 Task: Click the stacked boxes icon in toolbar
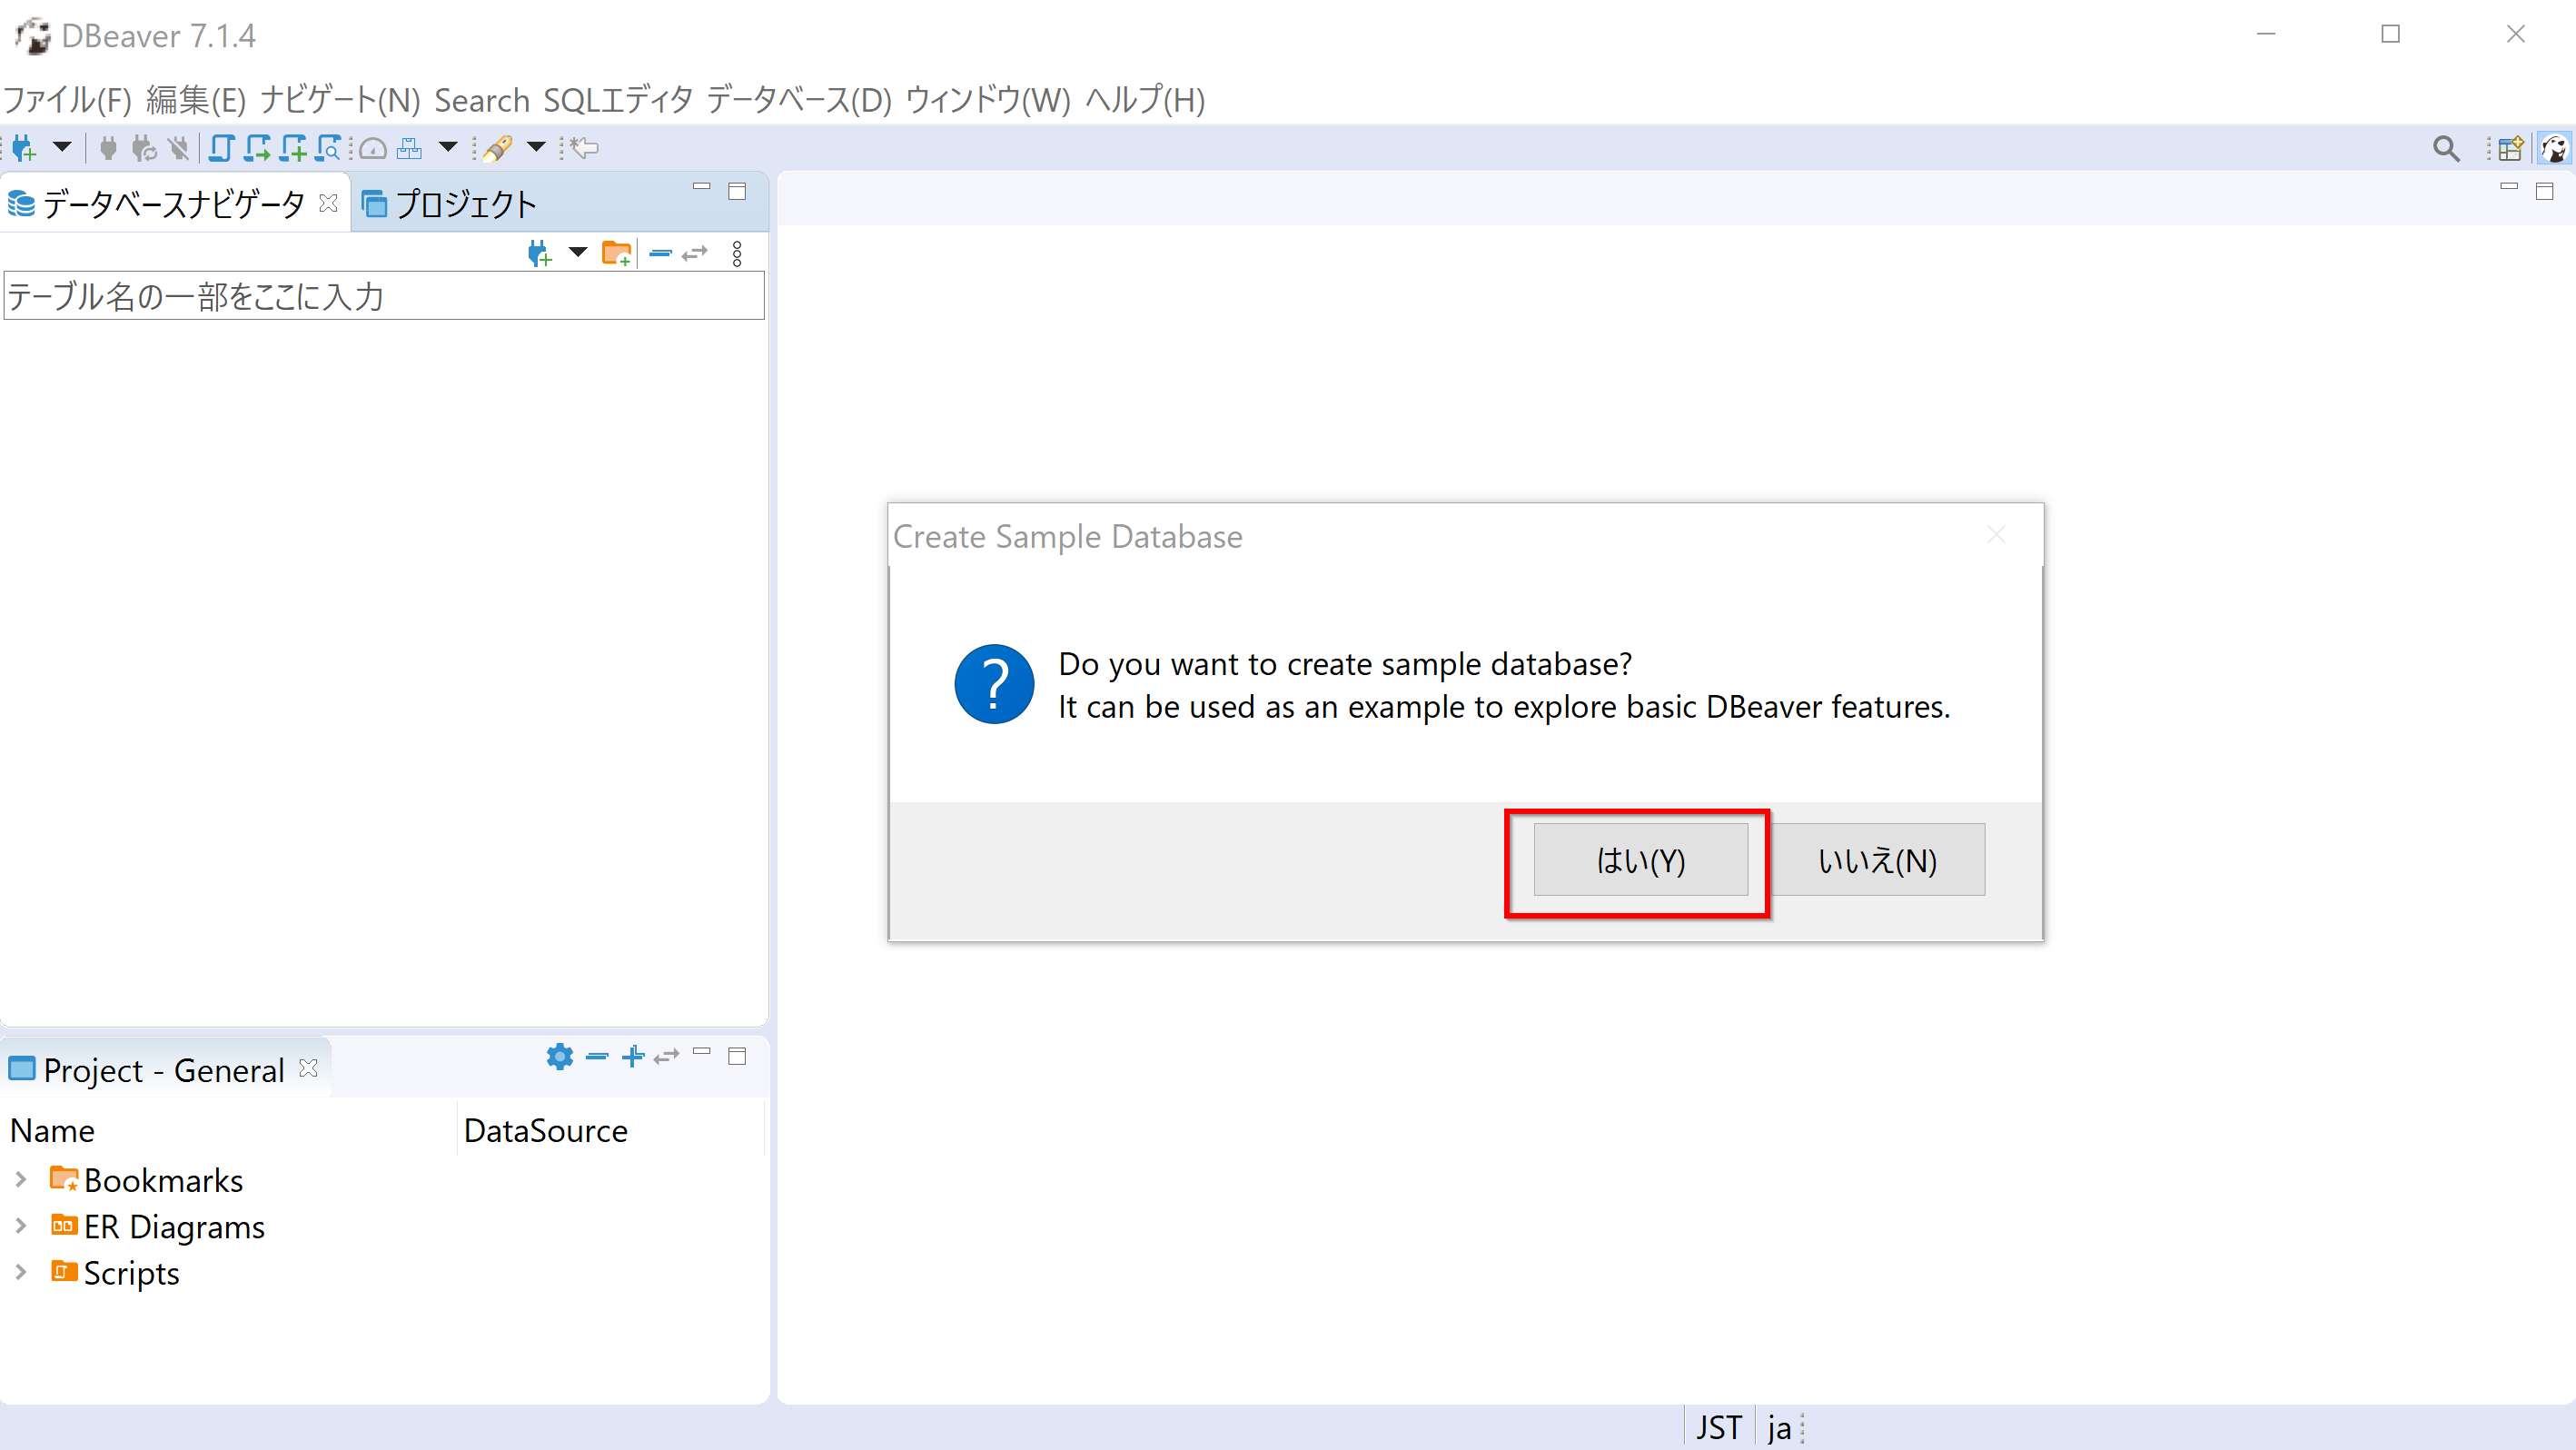point(410,149)
